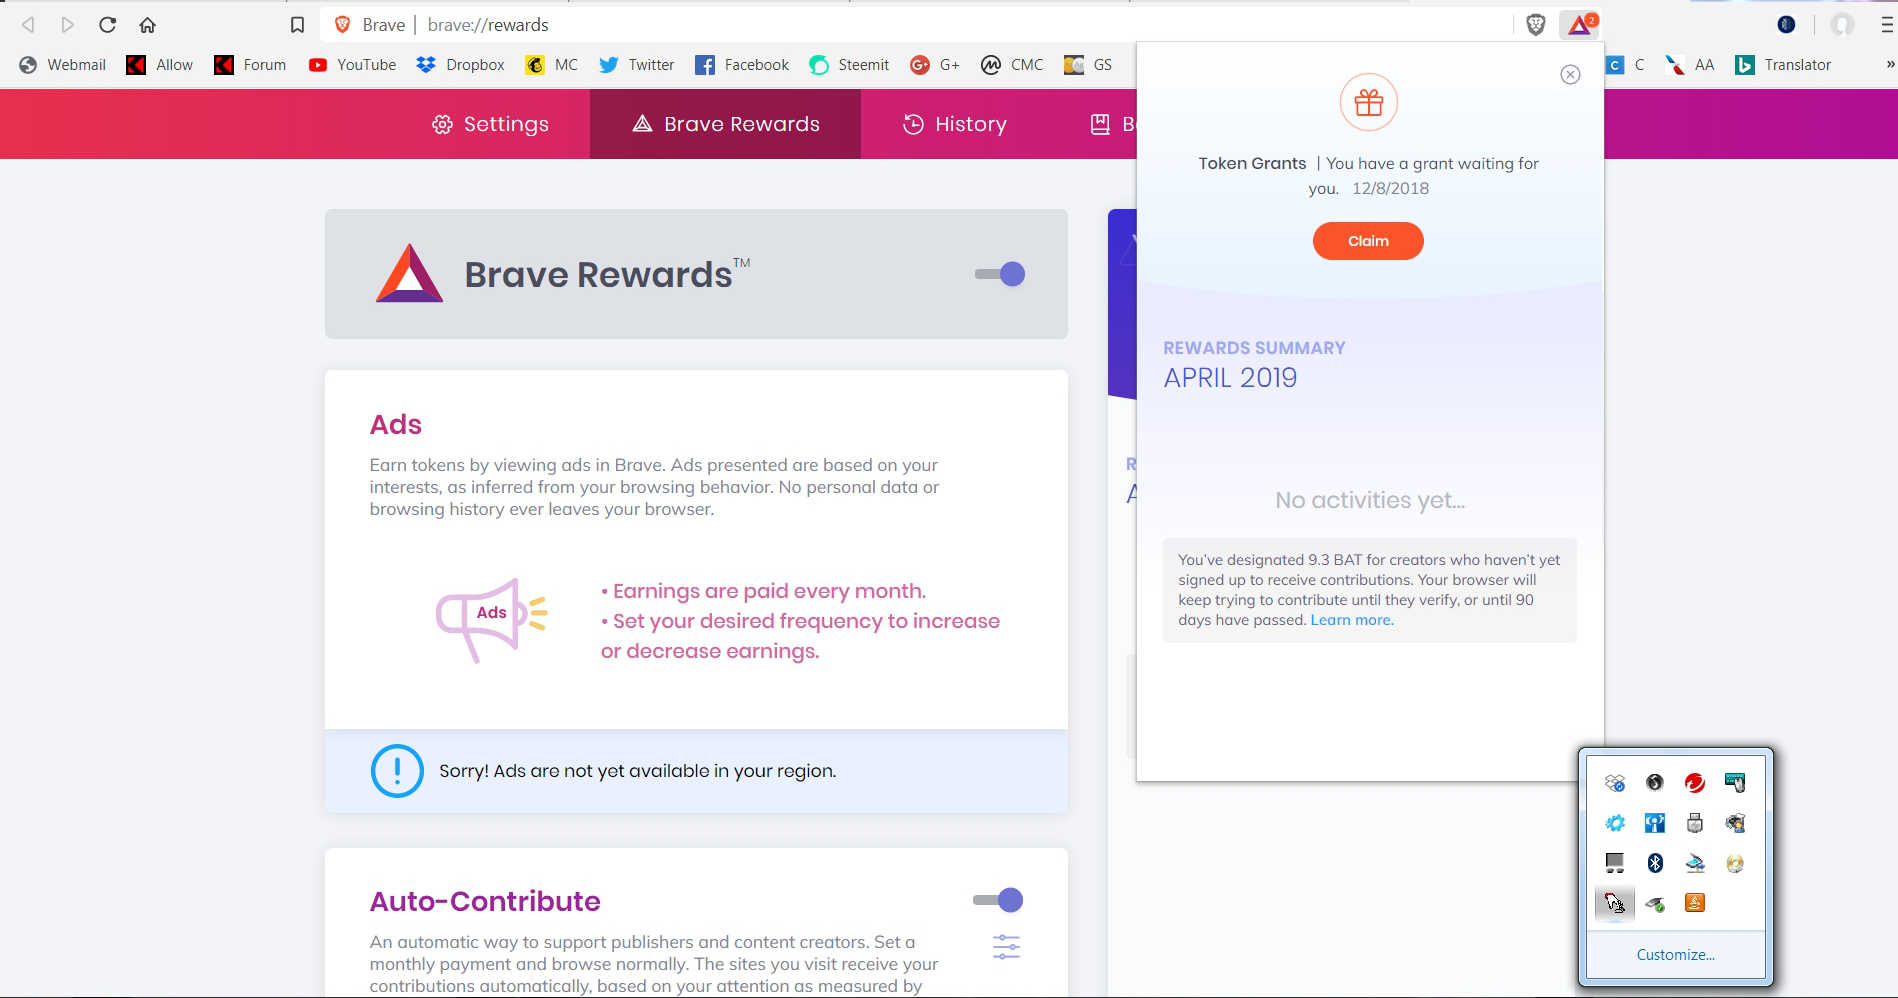
Task: Open the GS bookmark
Action: point(1088,65)
